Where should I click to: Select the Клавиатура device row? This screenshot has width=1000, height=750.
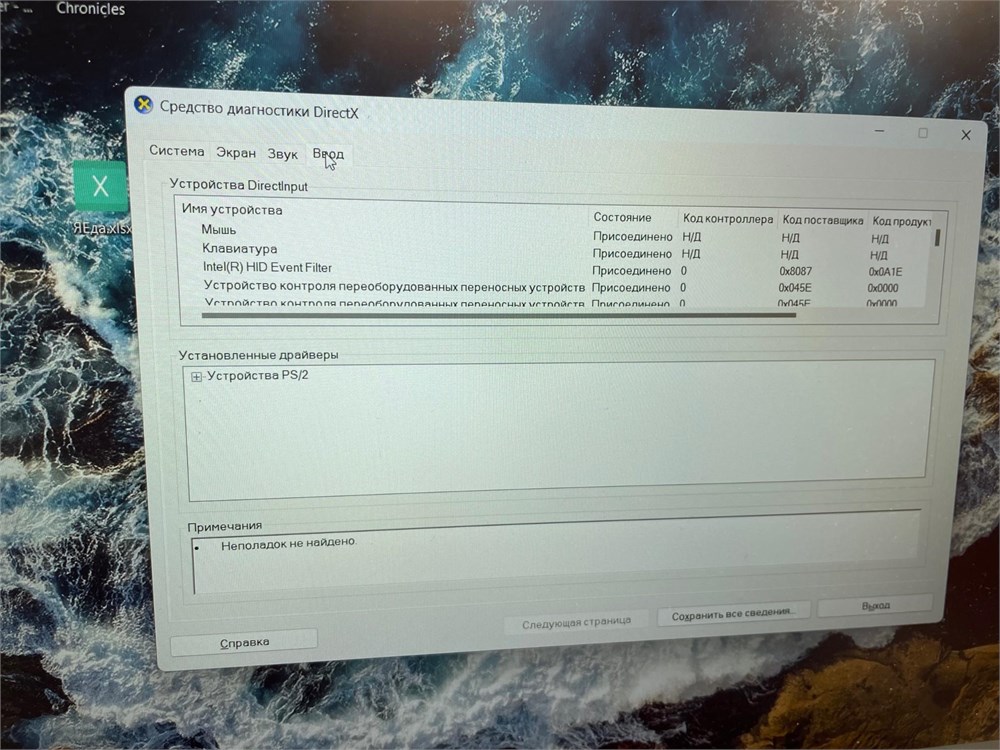tap(239, 249)
